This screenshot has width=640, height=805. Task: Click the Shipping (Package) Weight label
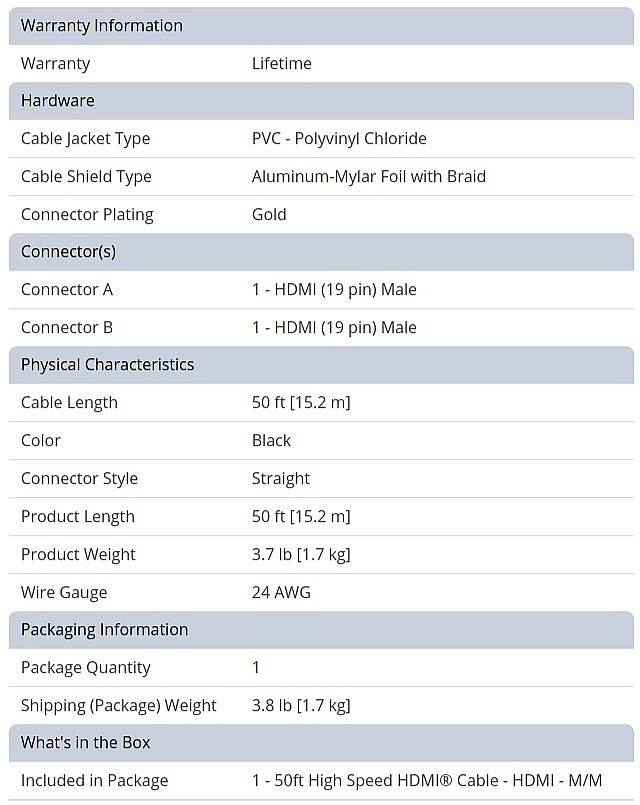pos(118,706)
